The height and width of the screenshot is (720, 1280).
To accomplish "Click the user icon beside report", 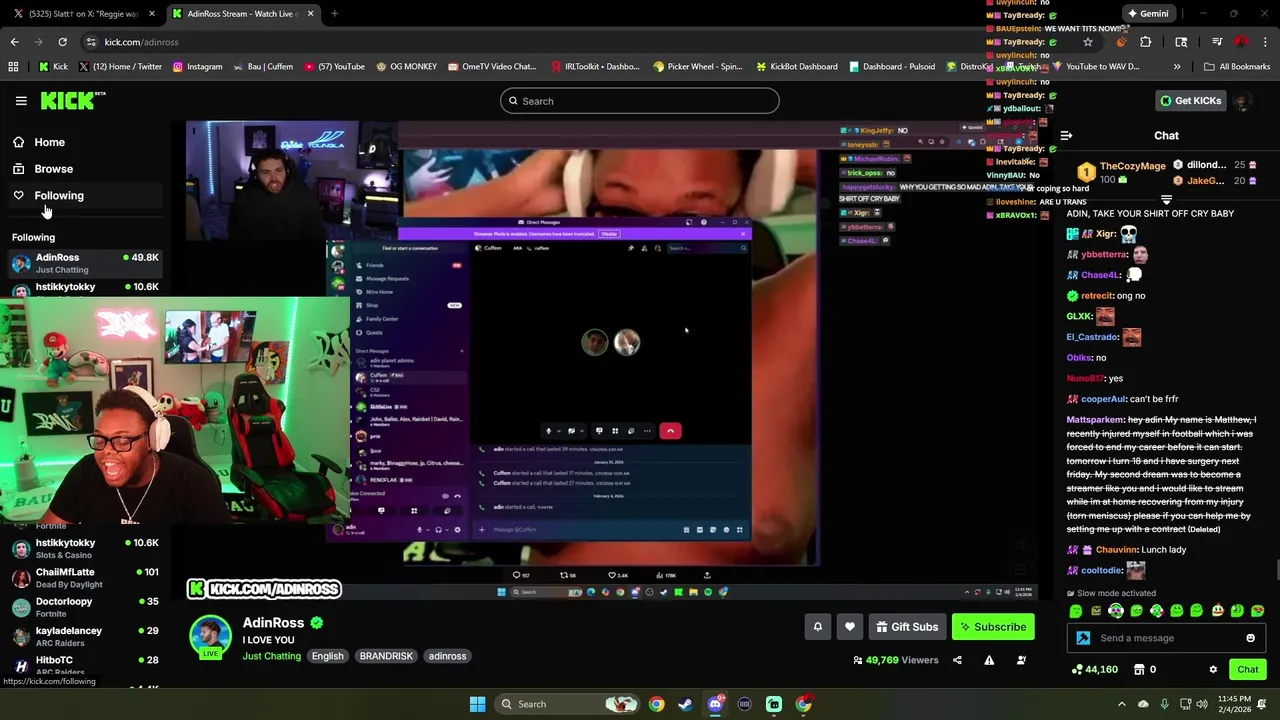I will (x=1021, y=660).
